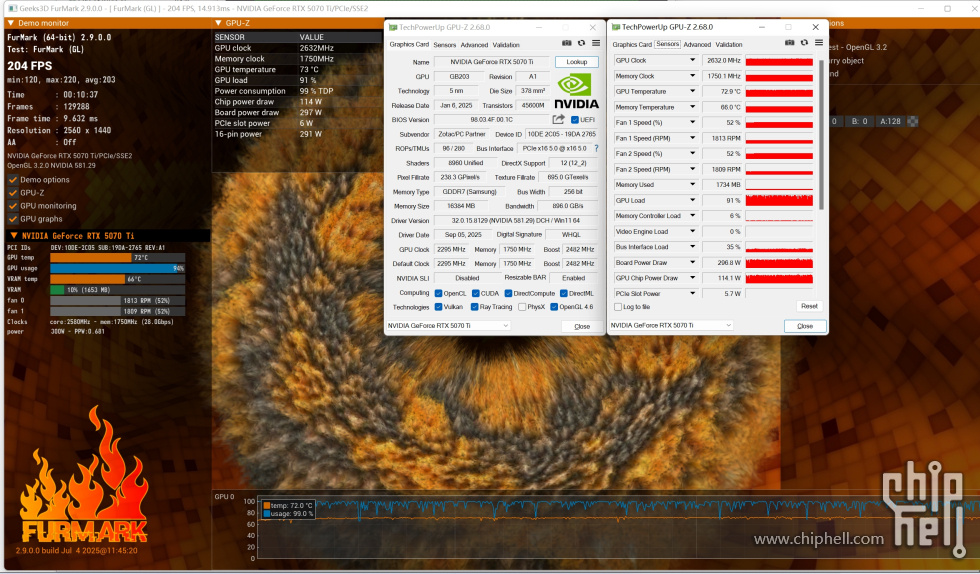Click the checkered swatch icon next to A:128
The width and height of the screenshot is (980, 574).
912,121
